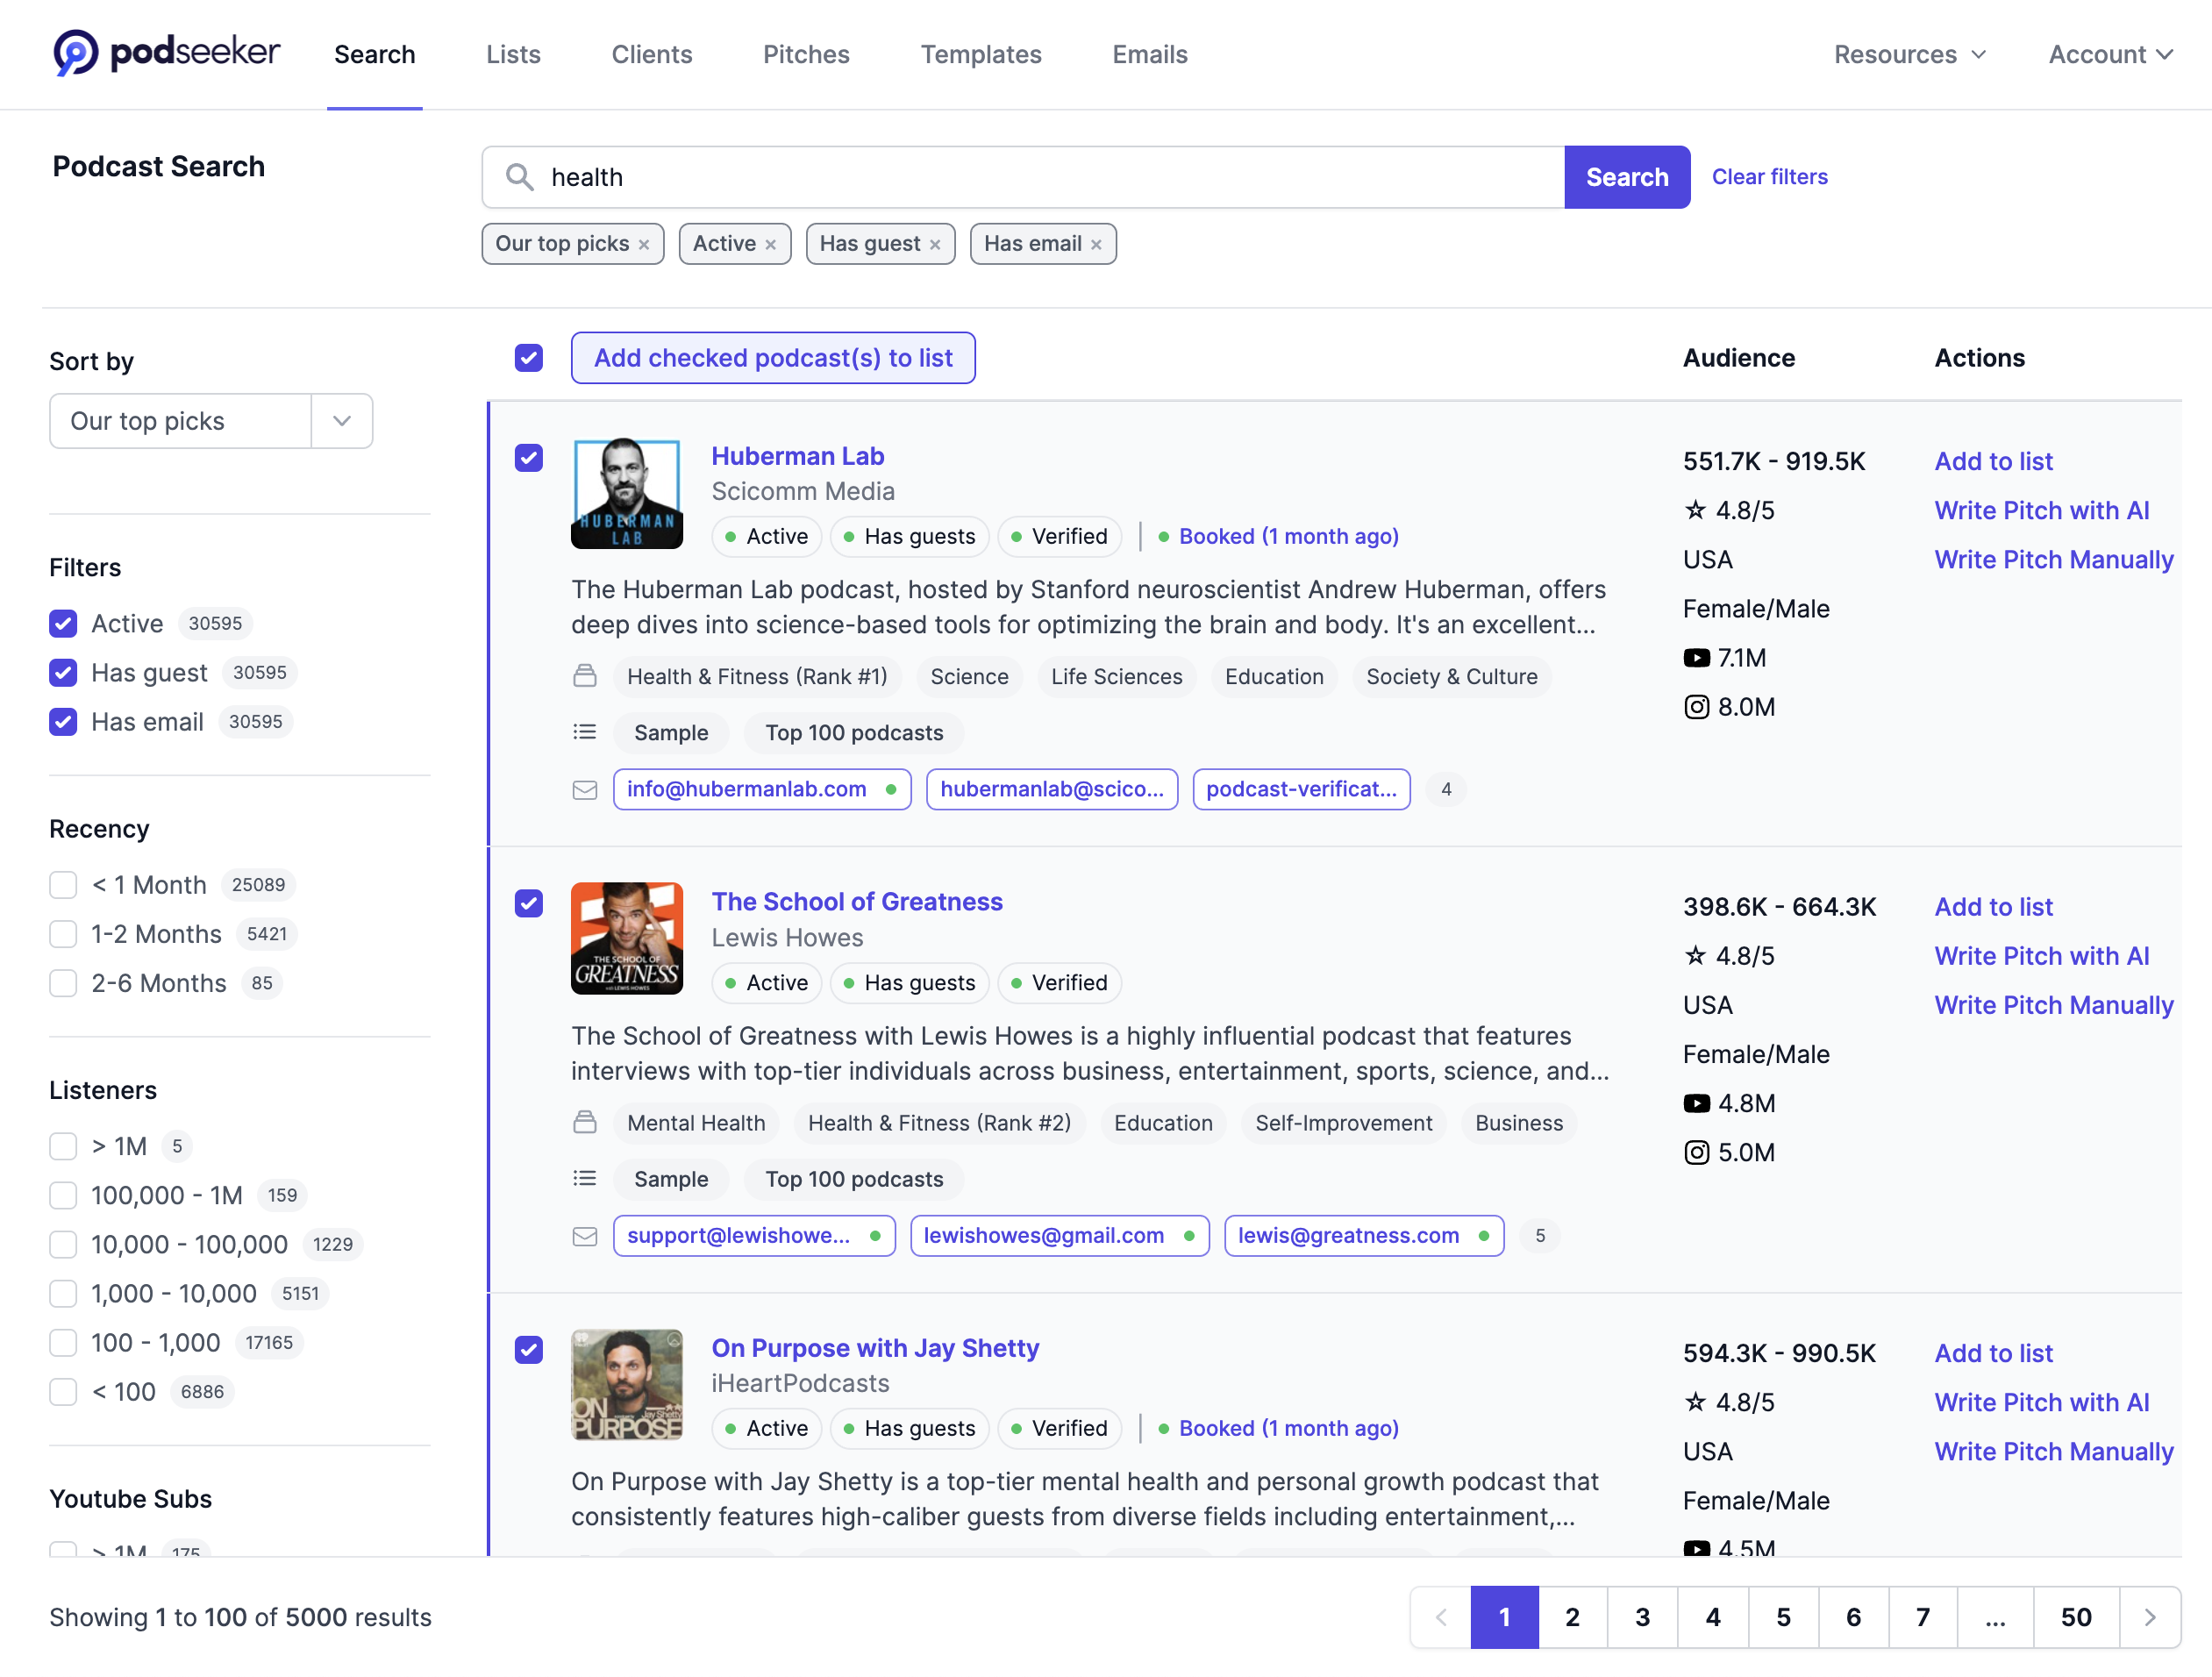
Task: Open the Pitches tab
Action: [x=806, y=54]
